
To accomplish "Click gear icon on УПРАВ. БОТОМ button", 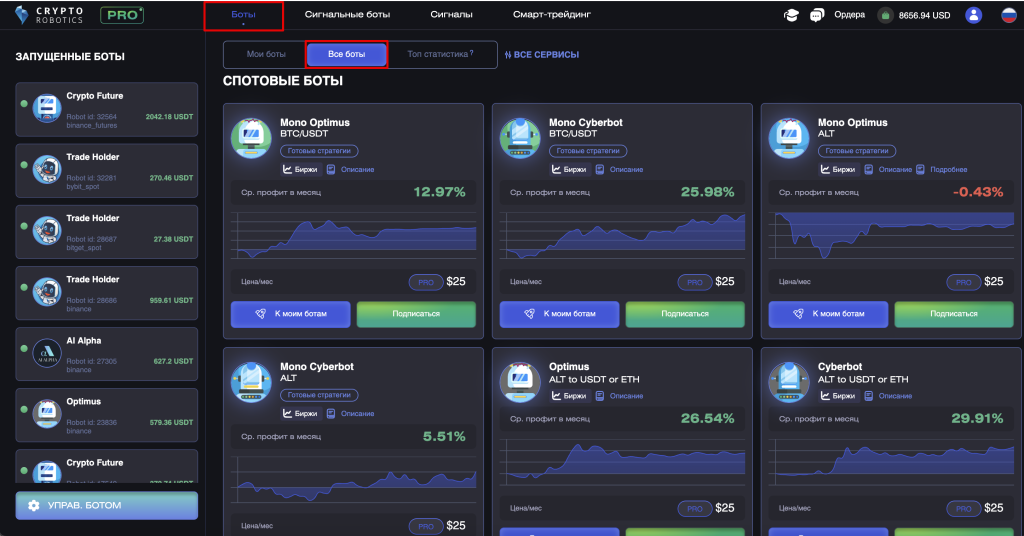I will (x=34, y=505).
